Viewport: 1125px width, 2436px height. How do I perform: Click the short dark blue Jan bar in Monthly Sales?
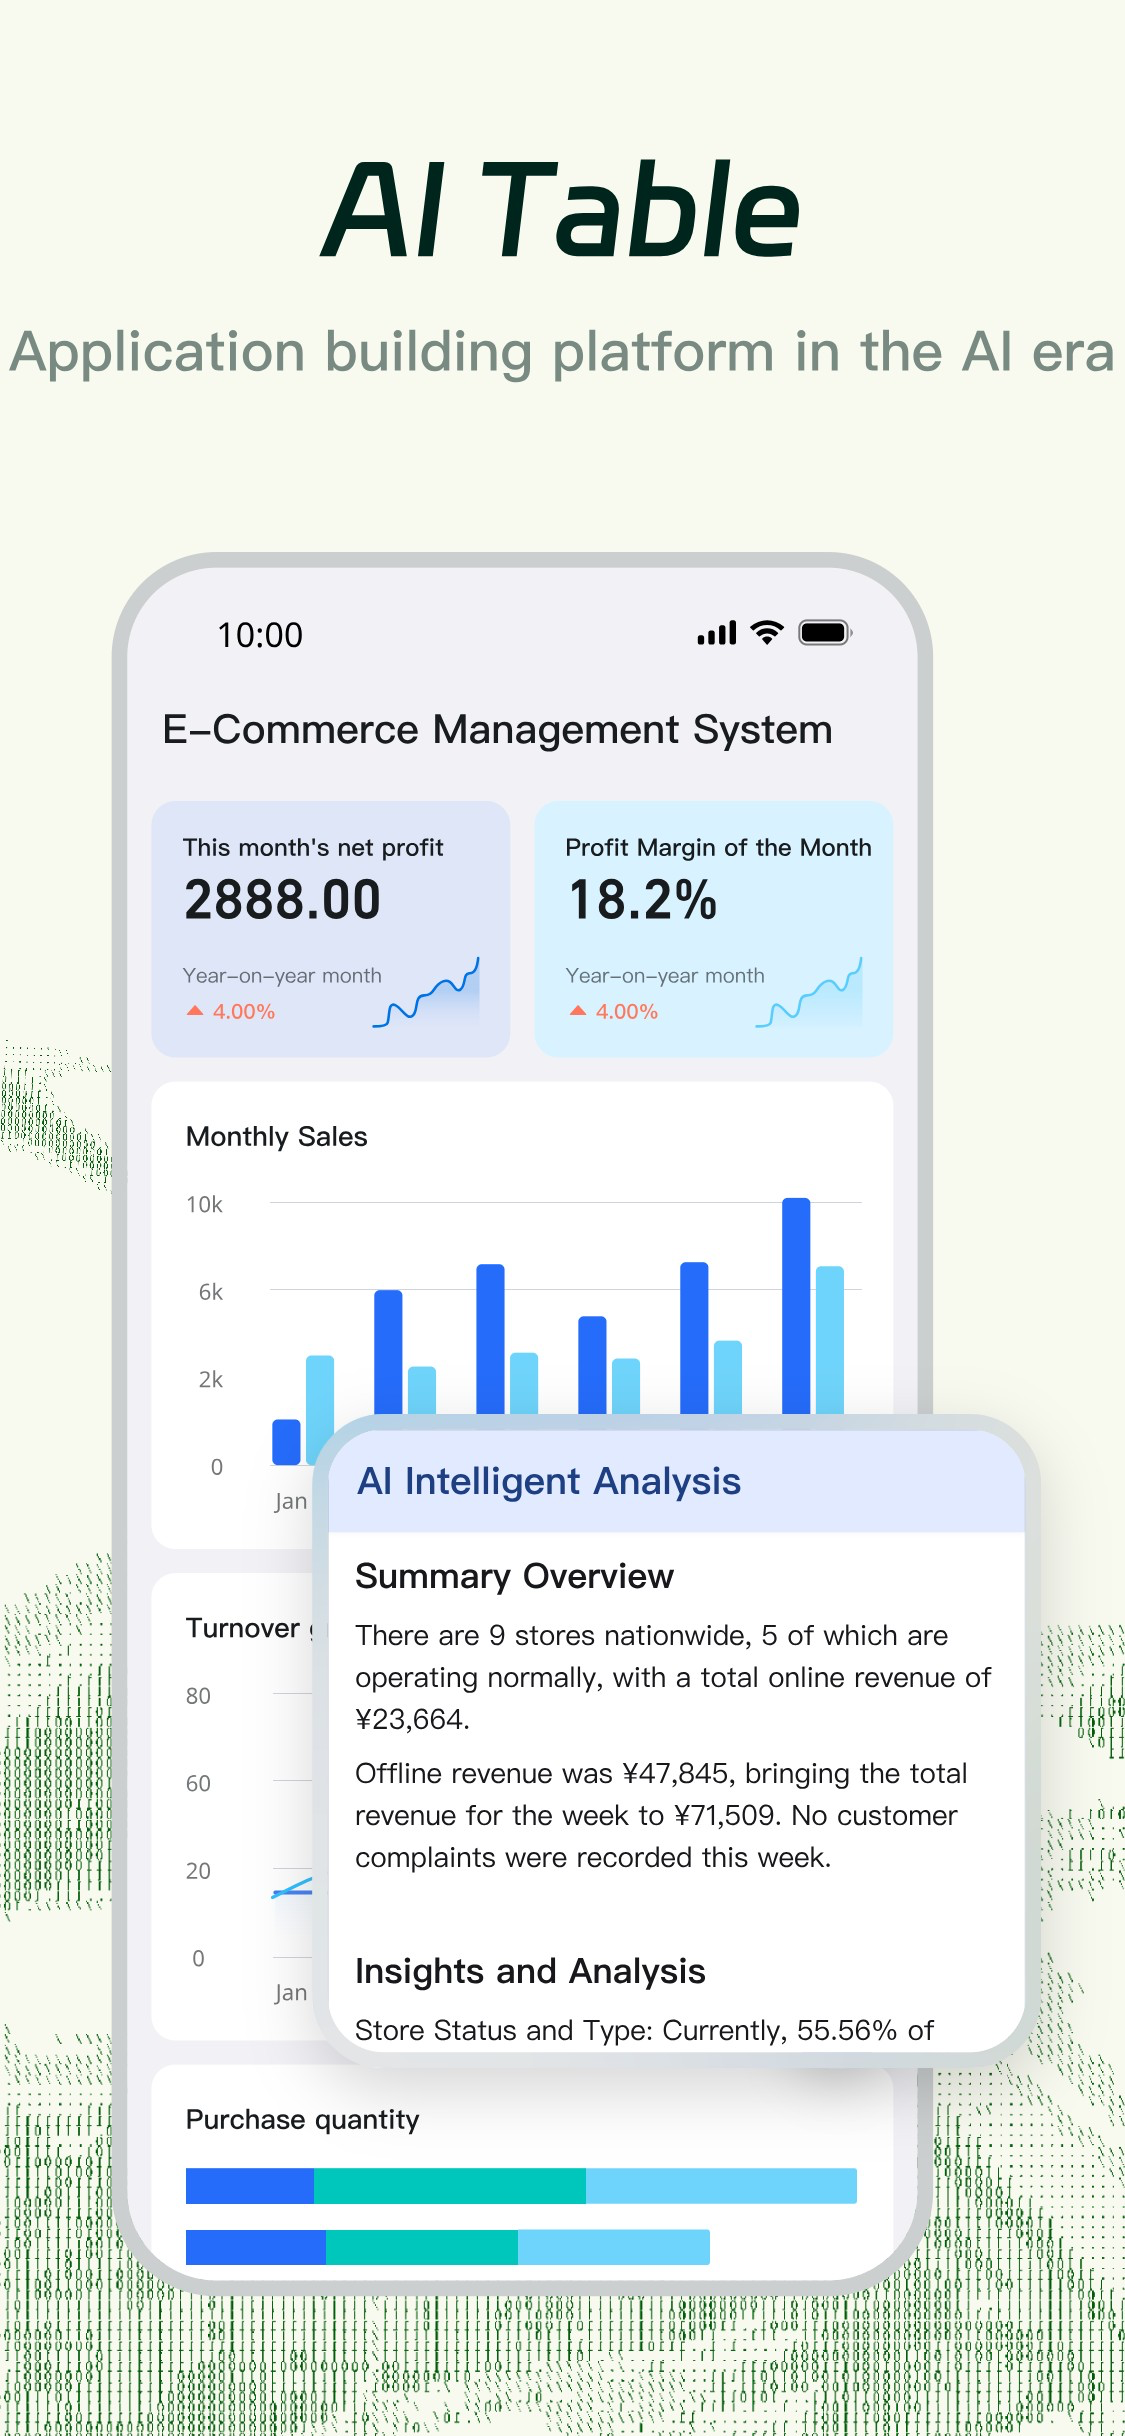pos(287,1442)
